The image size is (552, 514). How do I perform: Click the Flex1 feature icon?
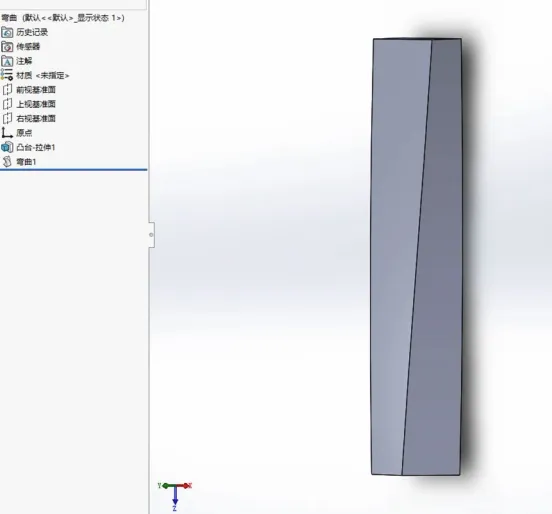click(x=7, y=162)
